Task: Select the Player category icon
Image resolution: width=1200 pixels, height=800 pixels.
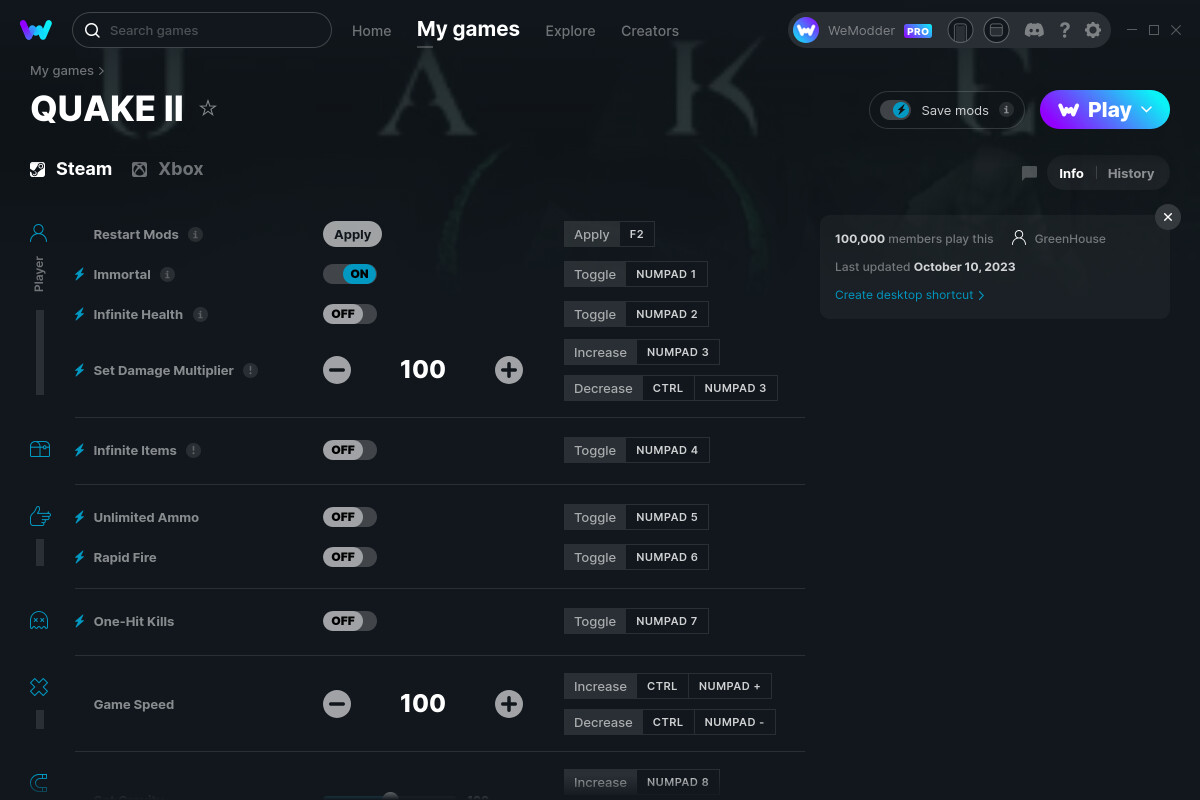Action: [39, 233]
